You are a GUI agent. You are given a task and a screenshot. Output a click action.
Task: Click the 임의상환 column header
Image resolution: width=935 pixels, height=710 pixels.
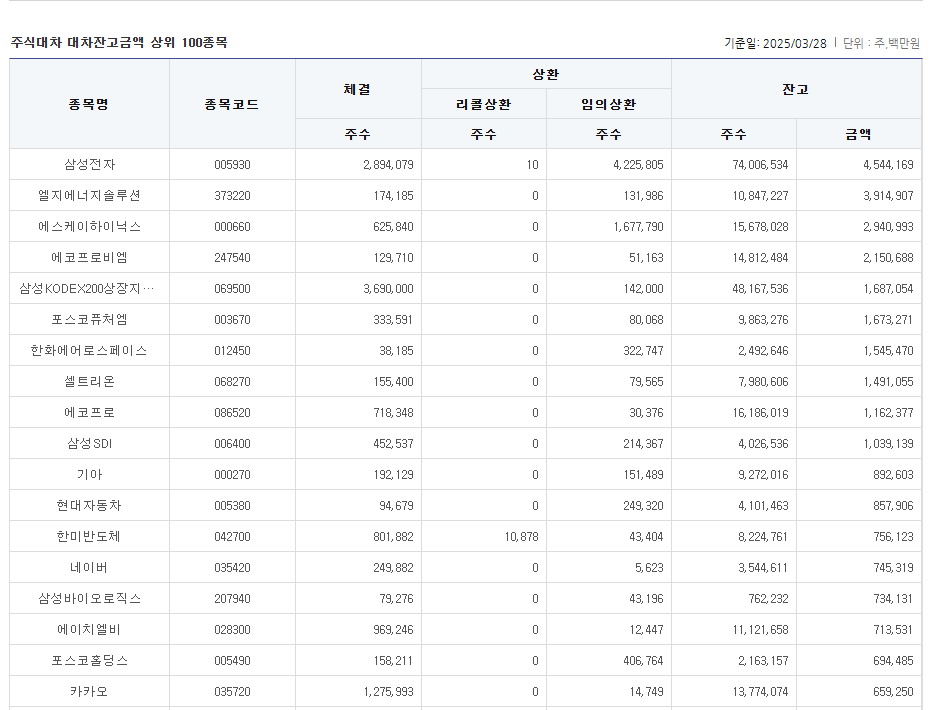[609, 104]
